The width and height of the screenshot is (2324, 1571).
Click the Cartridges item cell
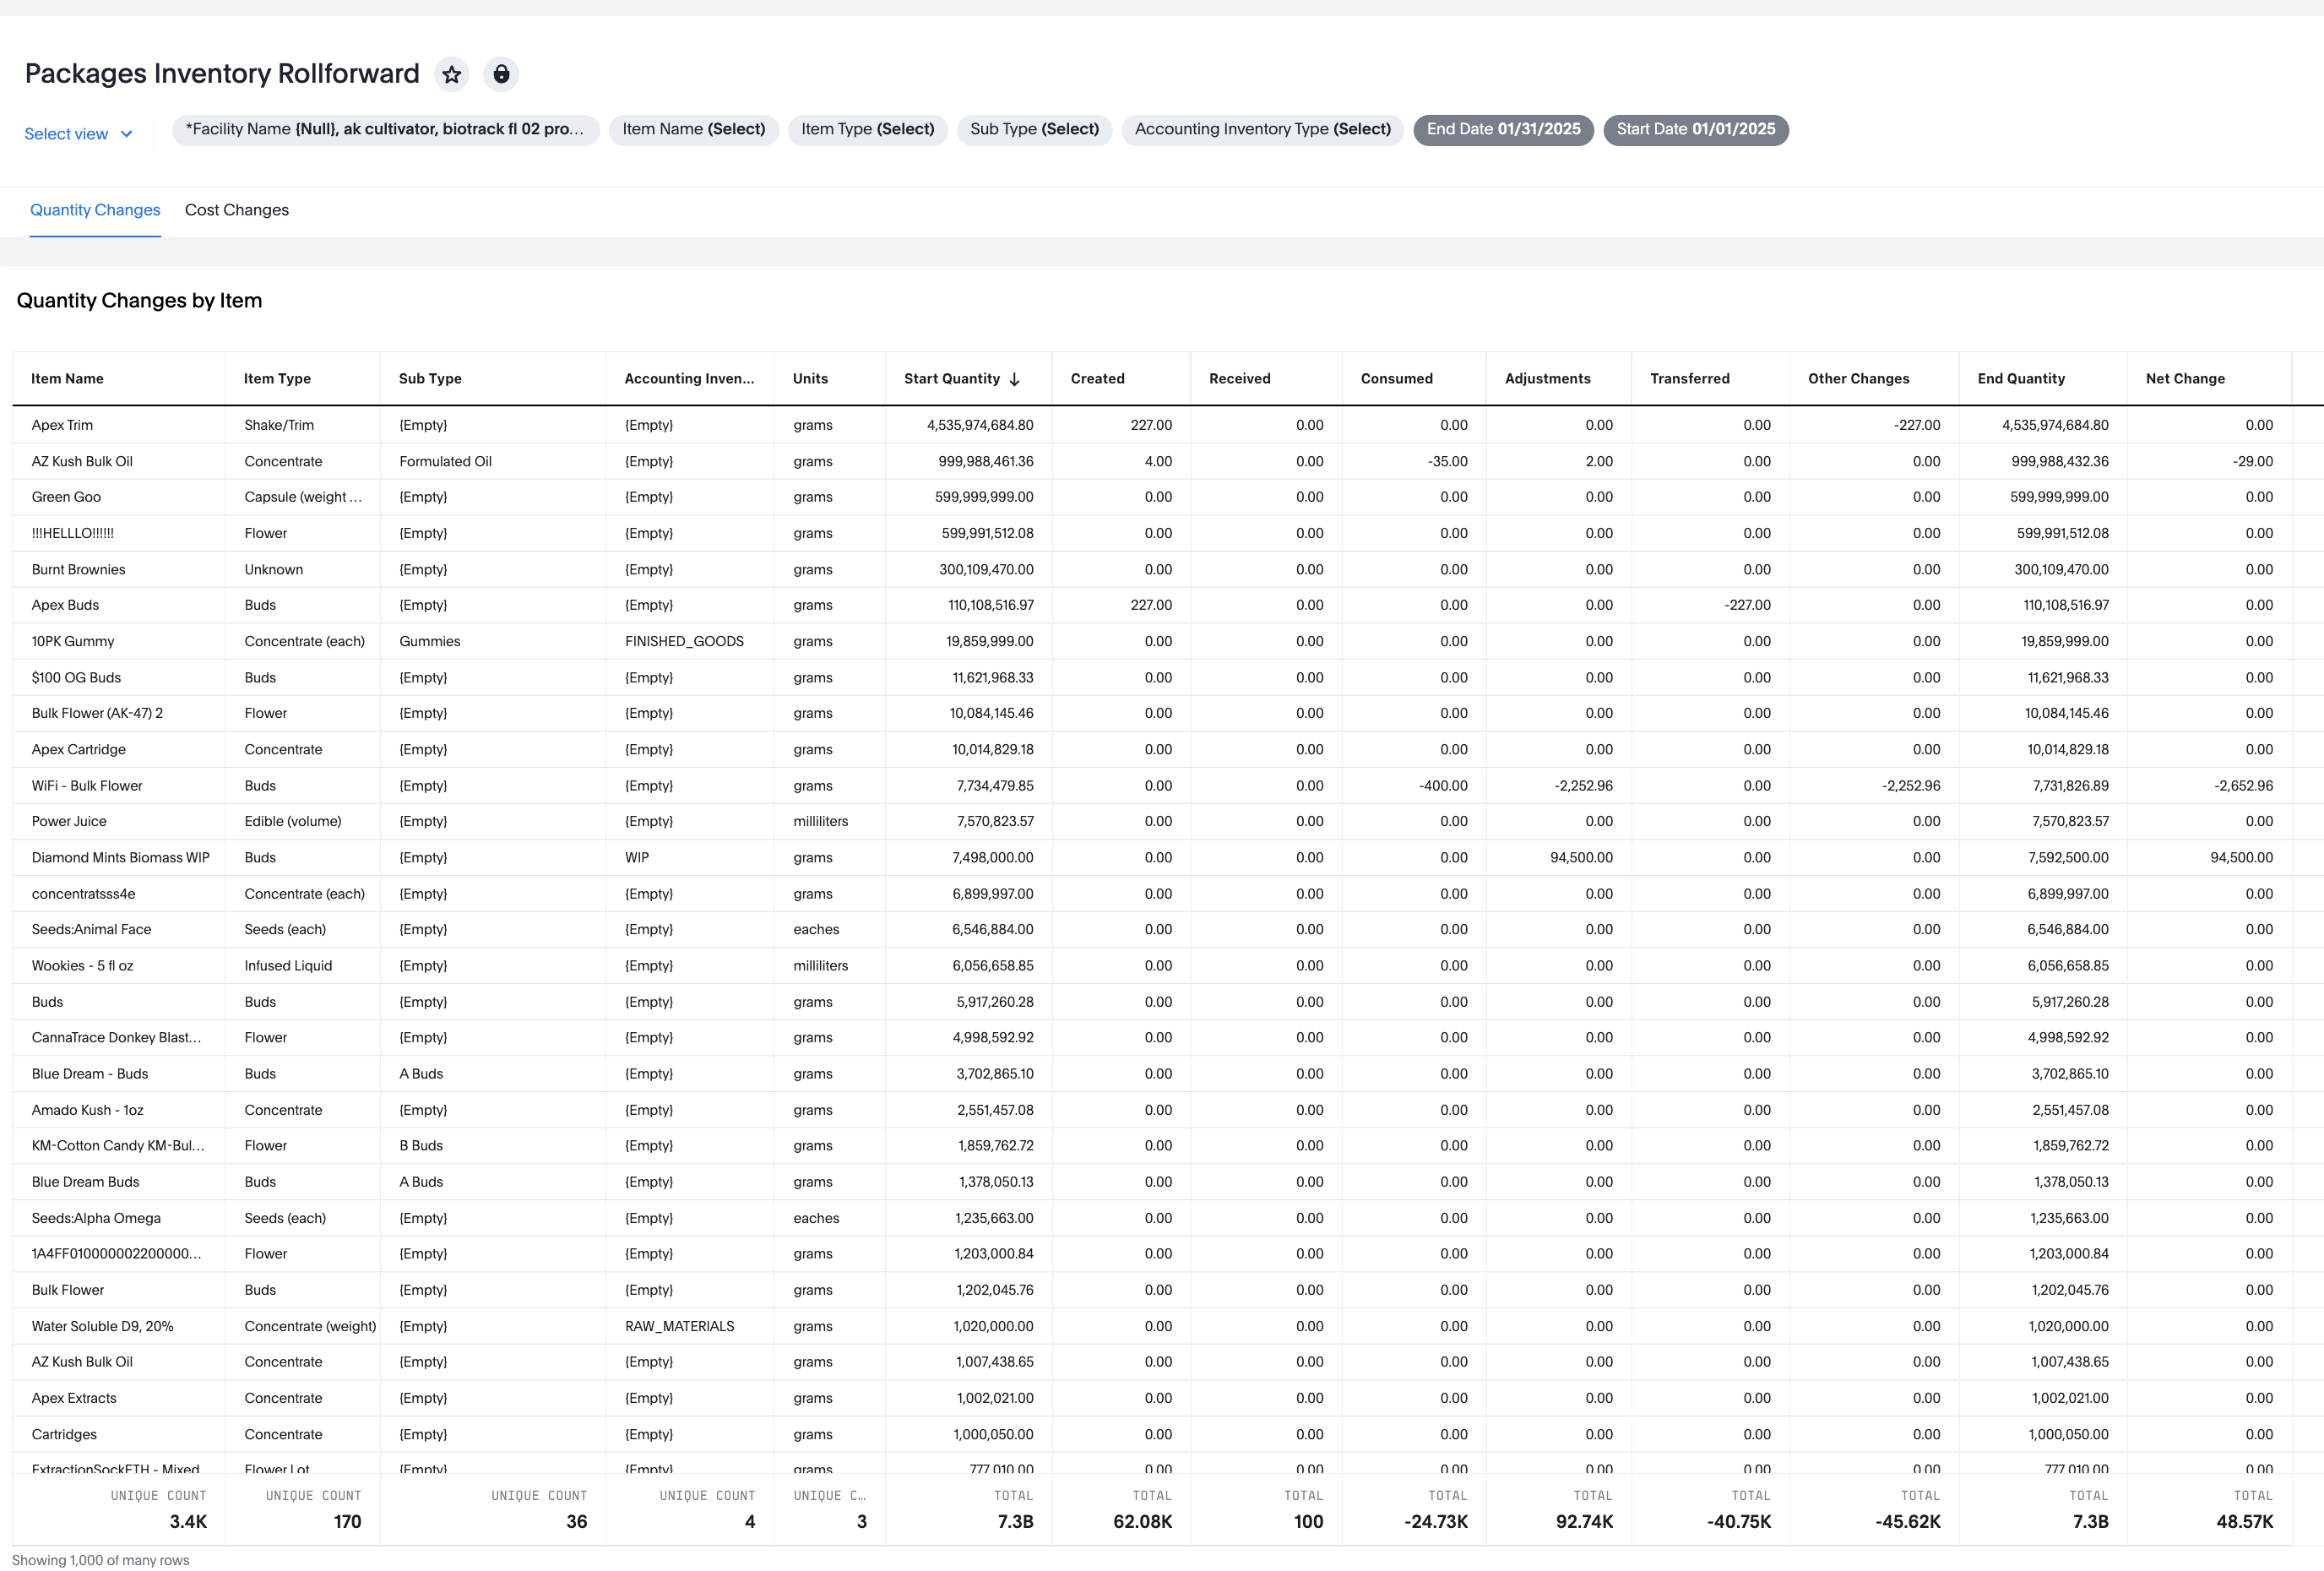coord(118,1434)
